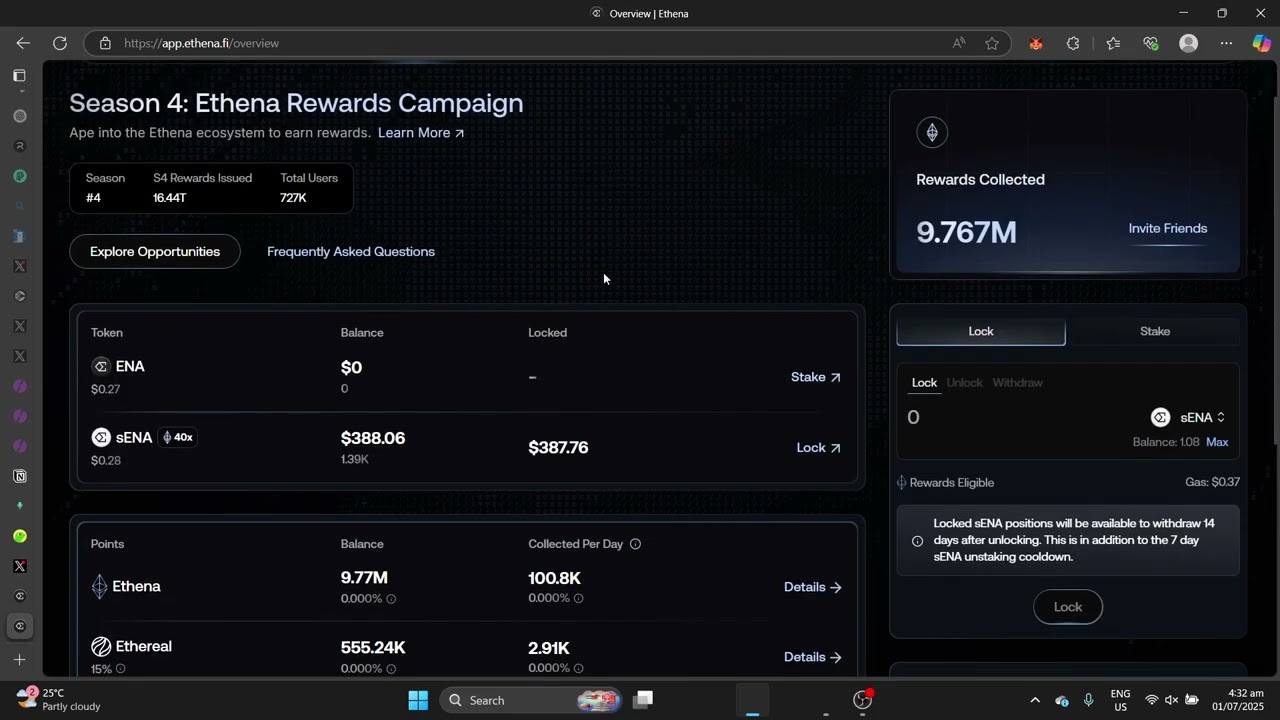Viewport: 1280px width, 720px height.
Task: Switch to the Stake tab
Action: point(1155,331)
